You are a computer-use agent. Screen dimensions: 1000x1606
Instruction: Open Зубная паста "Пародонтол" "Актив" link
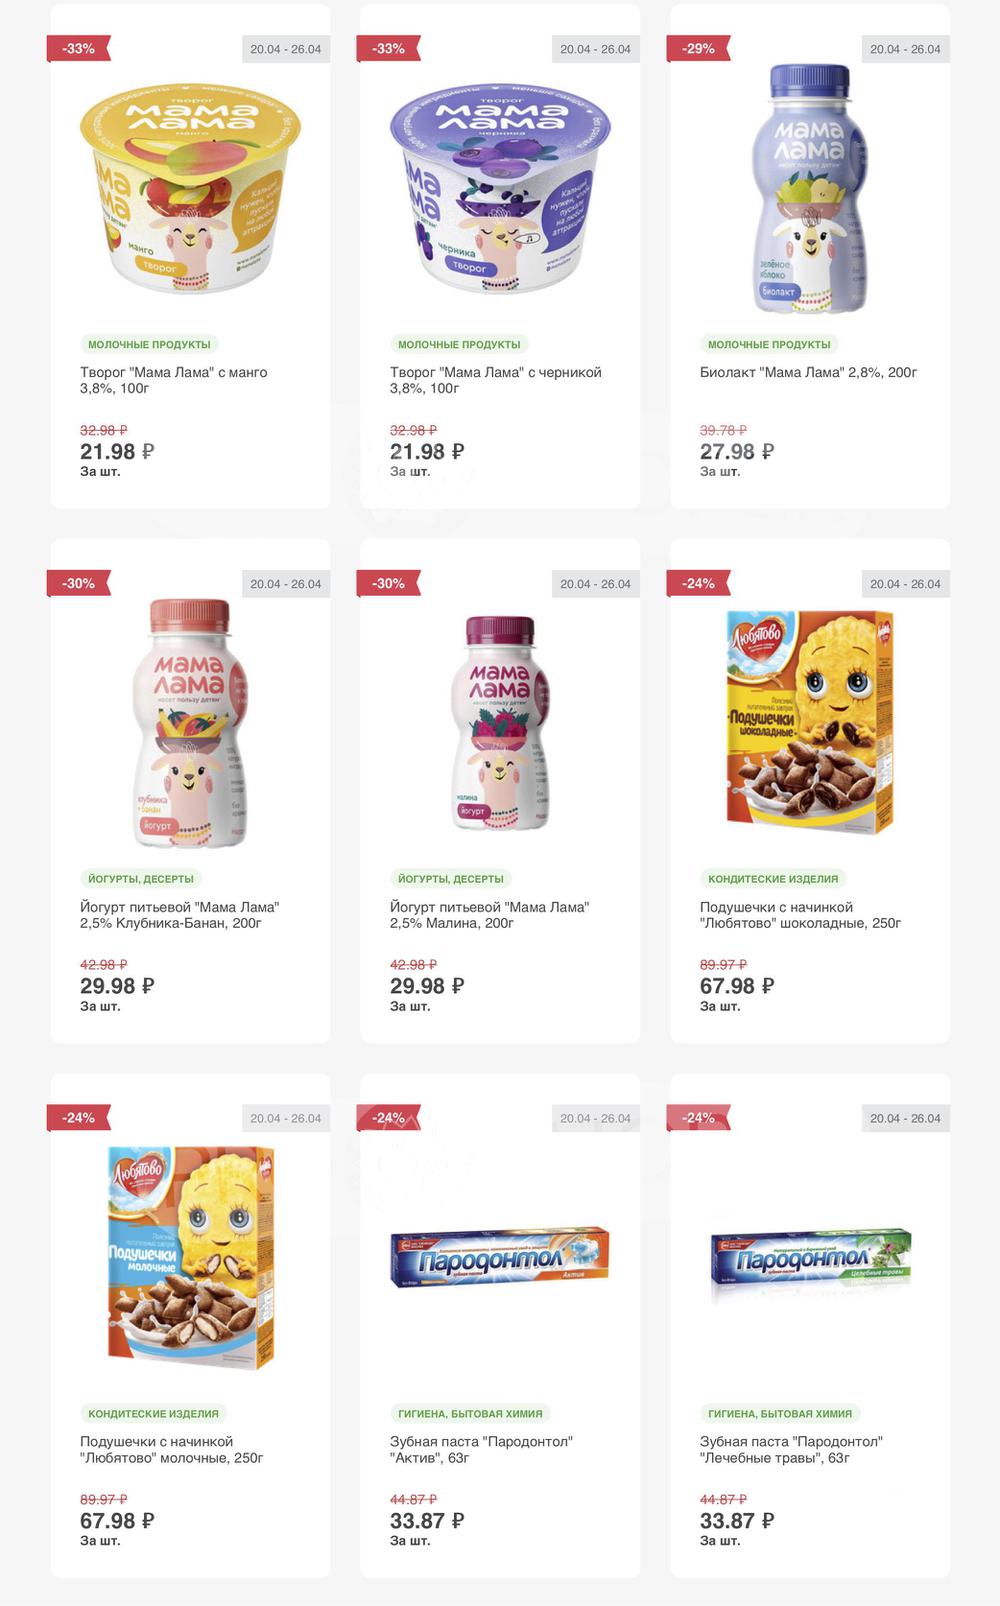[481, 1449]
